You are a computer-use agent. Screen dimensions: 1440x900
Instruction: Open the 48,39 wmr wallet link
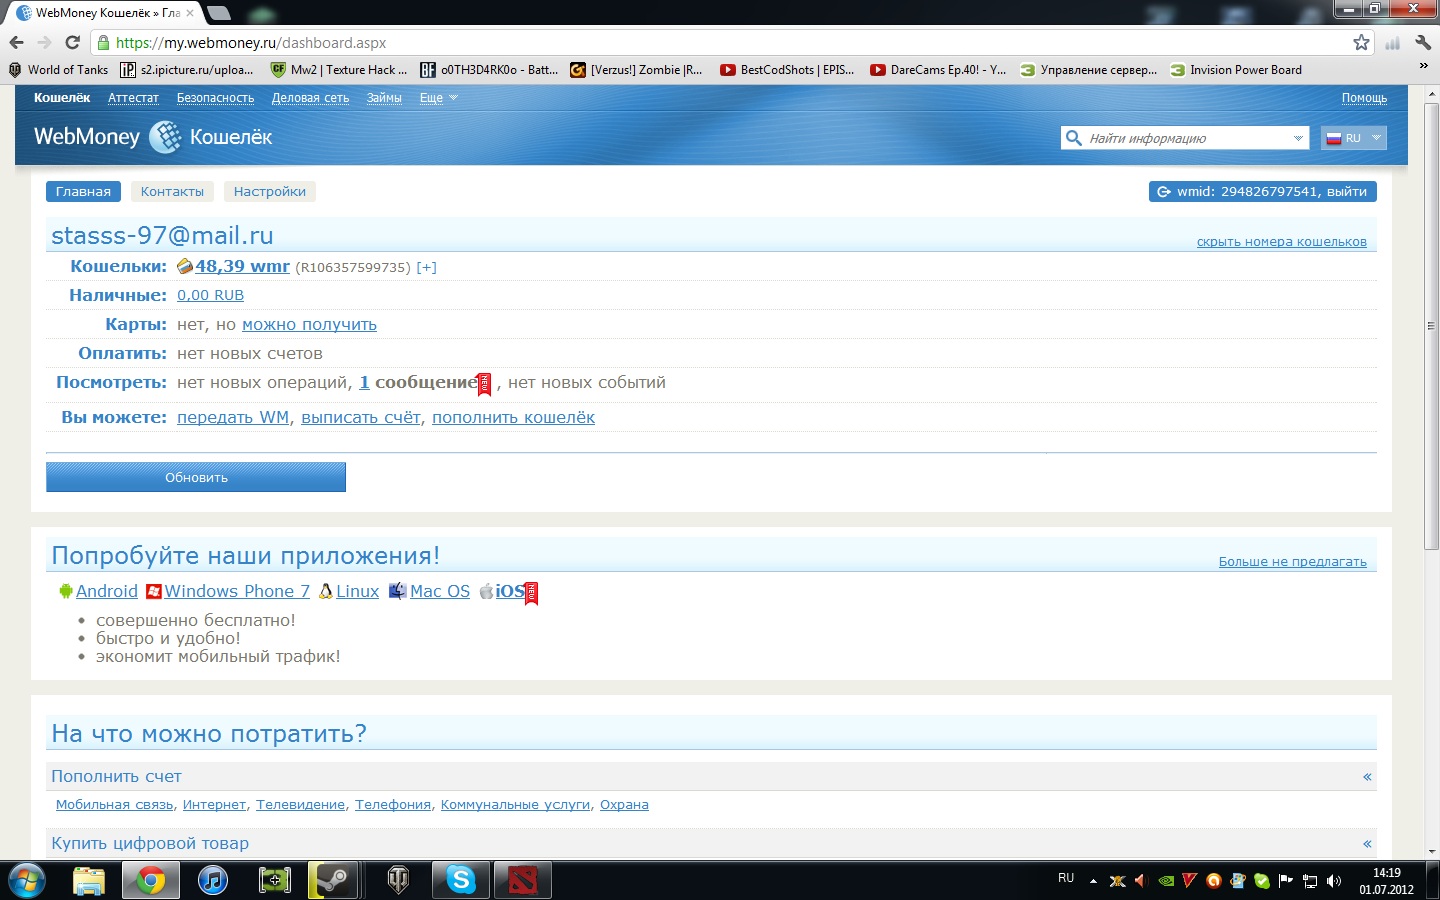(242, 267)
